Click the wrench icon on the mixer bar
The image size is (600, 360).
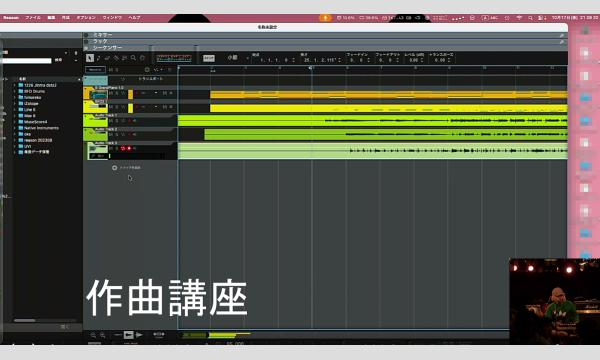(561, 35)
